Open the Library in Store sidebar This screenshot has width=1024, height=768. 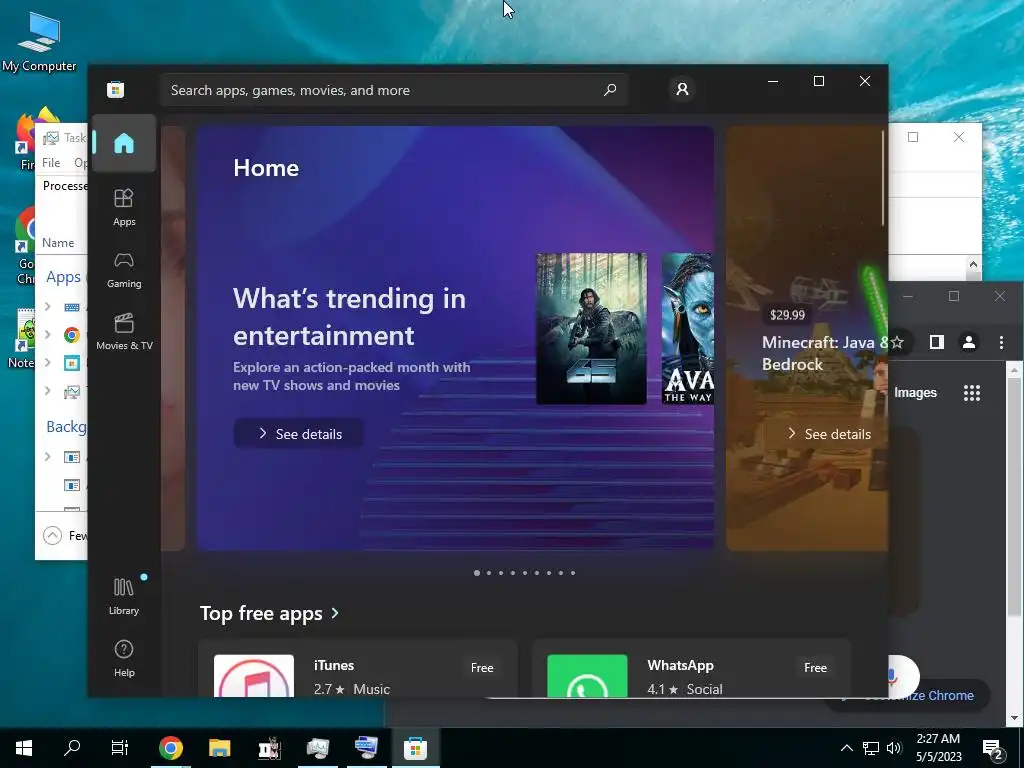click(124, 596)
